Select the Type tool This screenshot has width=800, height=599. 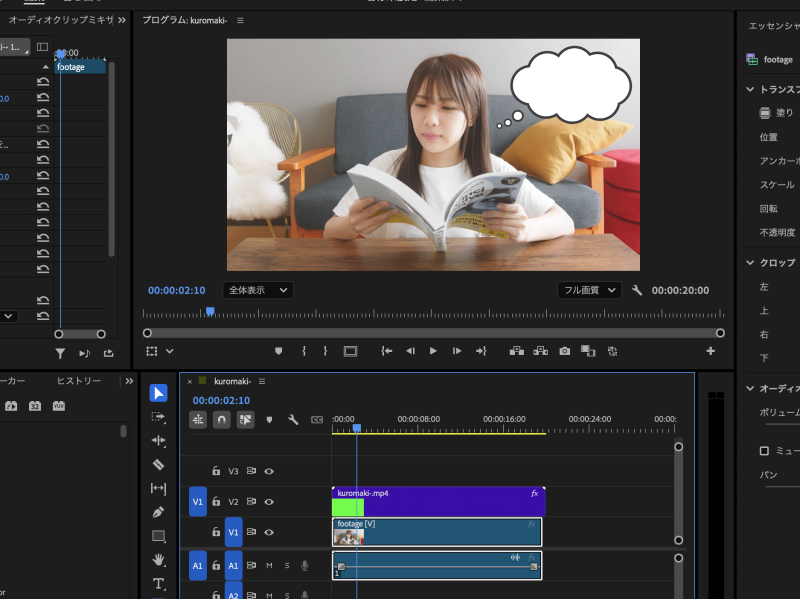158,583
